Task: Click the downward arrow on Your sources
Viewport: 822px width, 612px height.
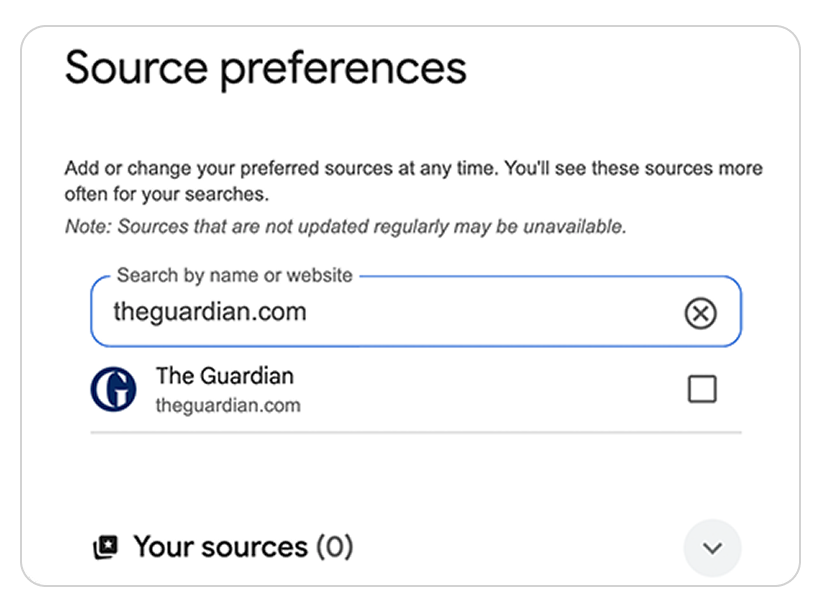Action: pyautogui.click(x=712, y=548)
